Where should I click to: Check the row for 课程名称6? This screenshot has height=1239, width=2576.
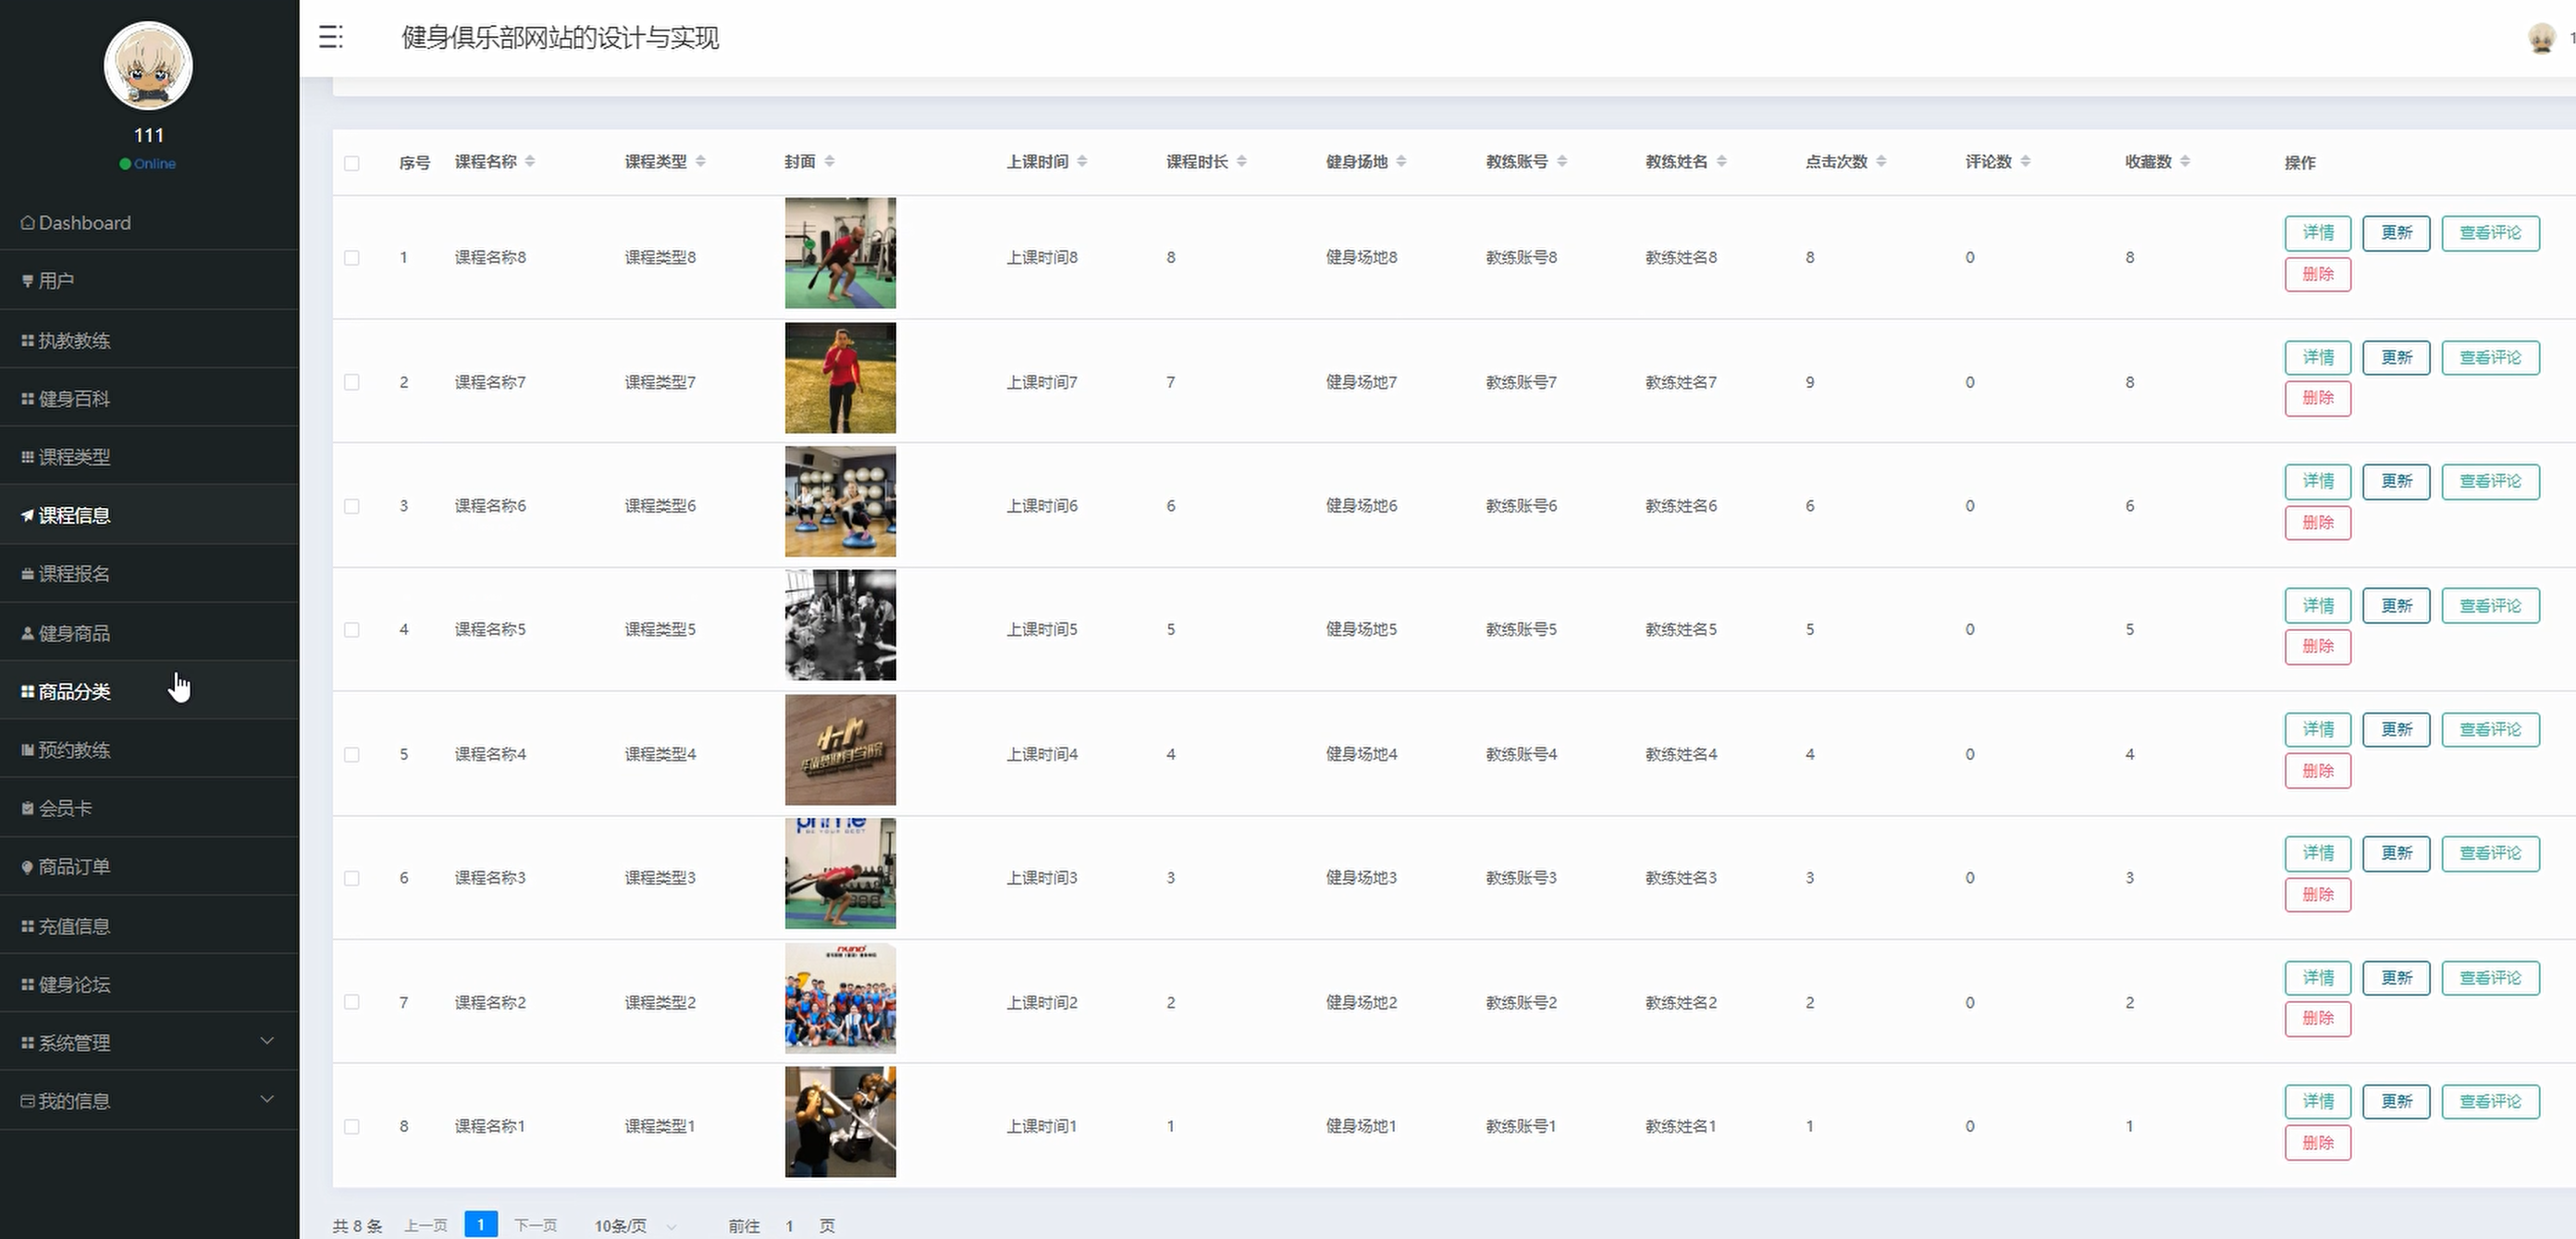(352, 506)
